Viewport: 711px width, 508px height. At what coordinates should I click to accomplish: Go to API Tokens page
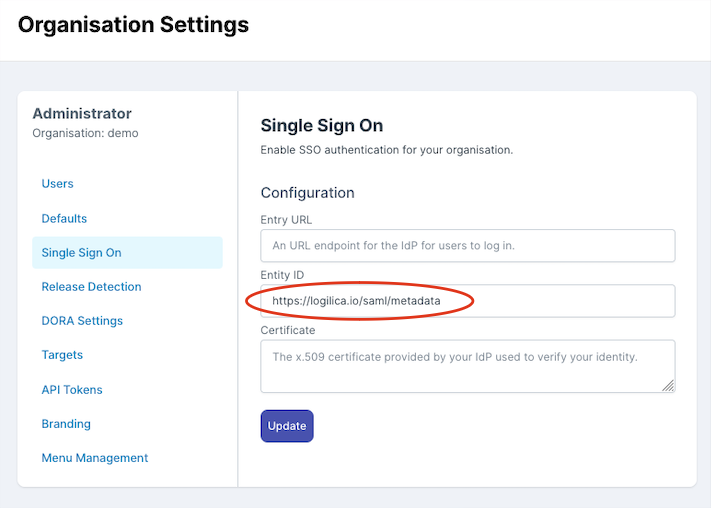click(x=72, y=390)
